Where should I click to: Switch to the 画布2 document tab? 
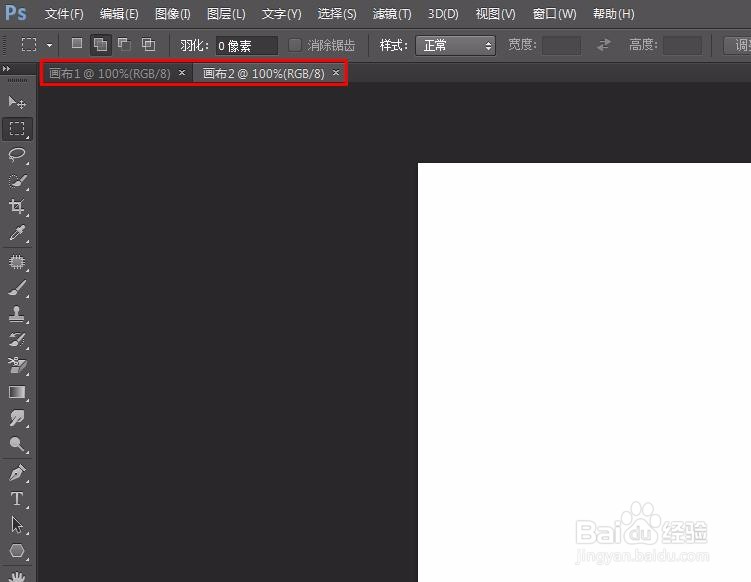263,73
